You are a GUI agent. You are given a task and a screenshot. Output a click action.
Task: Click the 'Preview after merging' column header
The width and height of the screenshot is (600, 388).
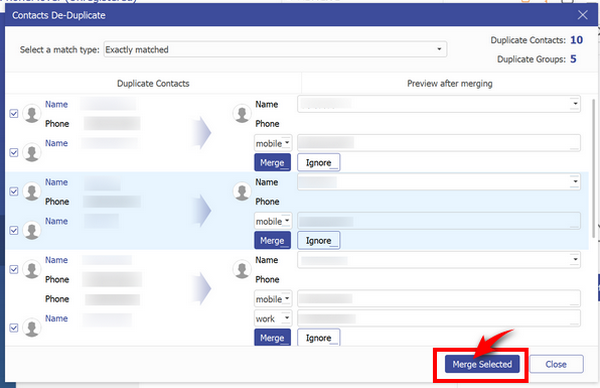pos(450,83)
